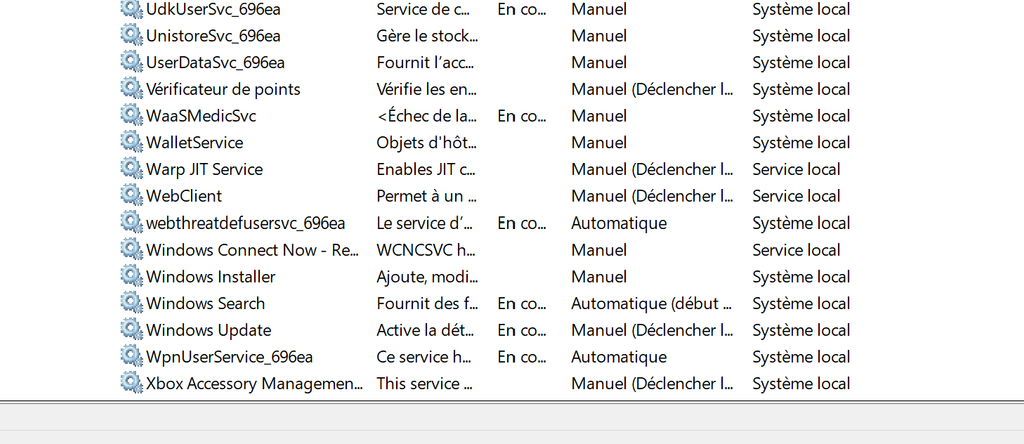
Task: Select the UserDataSvc_696ea service name
Action: (x=215, y=63)
